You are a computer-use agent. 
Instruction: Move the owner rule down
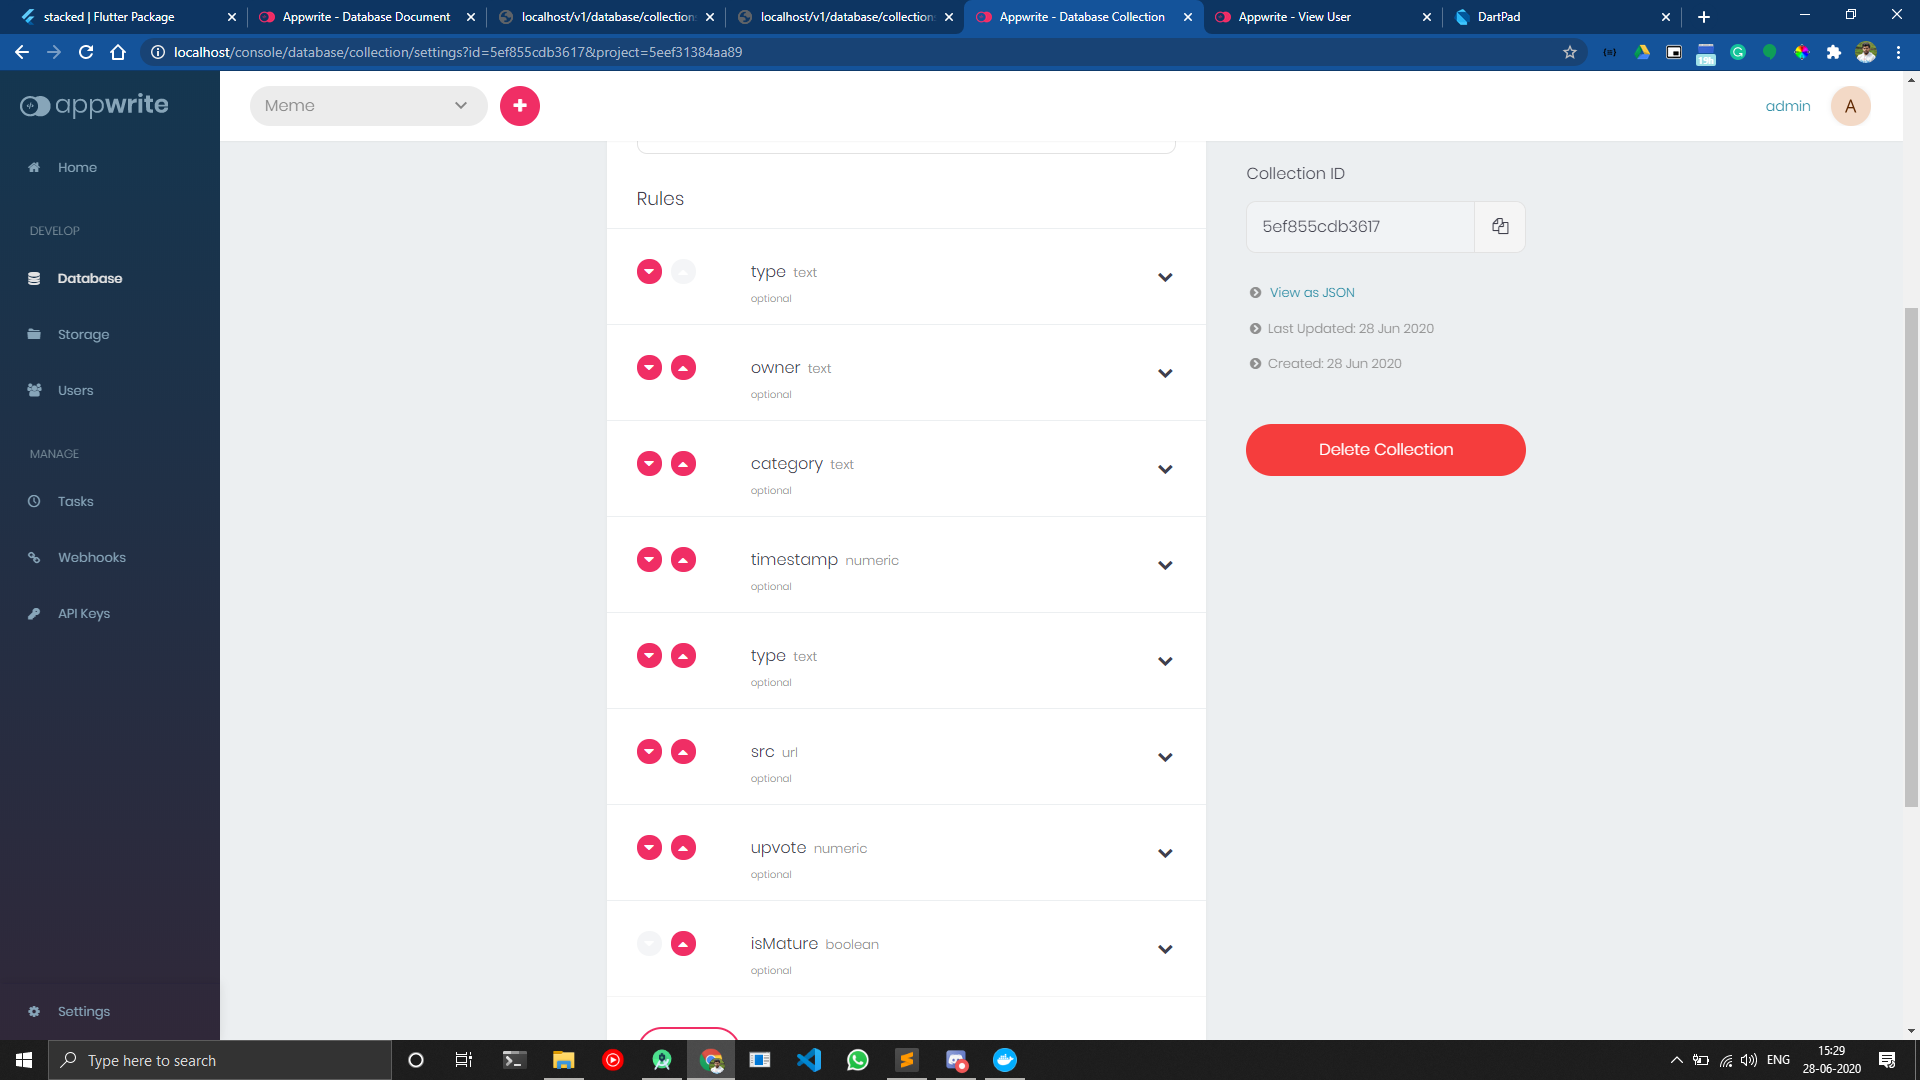coord(650,368)
